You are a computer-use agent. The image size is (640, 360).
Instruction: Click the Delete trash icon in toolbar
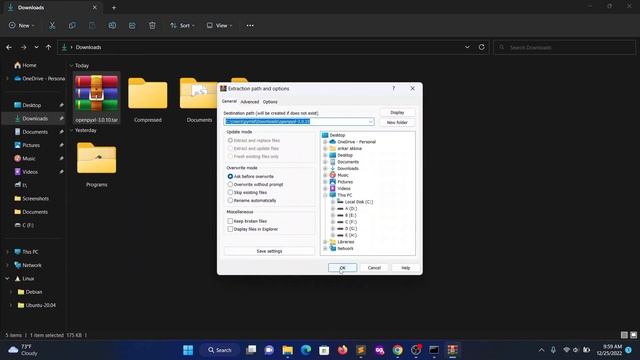152,25
